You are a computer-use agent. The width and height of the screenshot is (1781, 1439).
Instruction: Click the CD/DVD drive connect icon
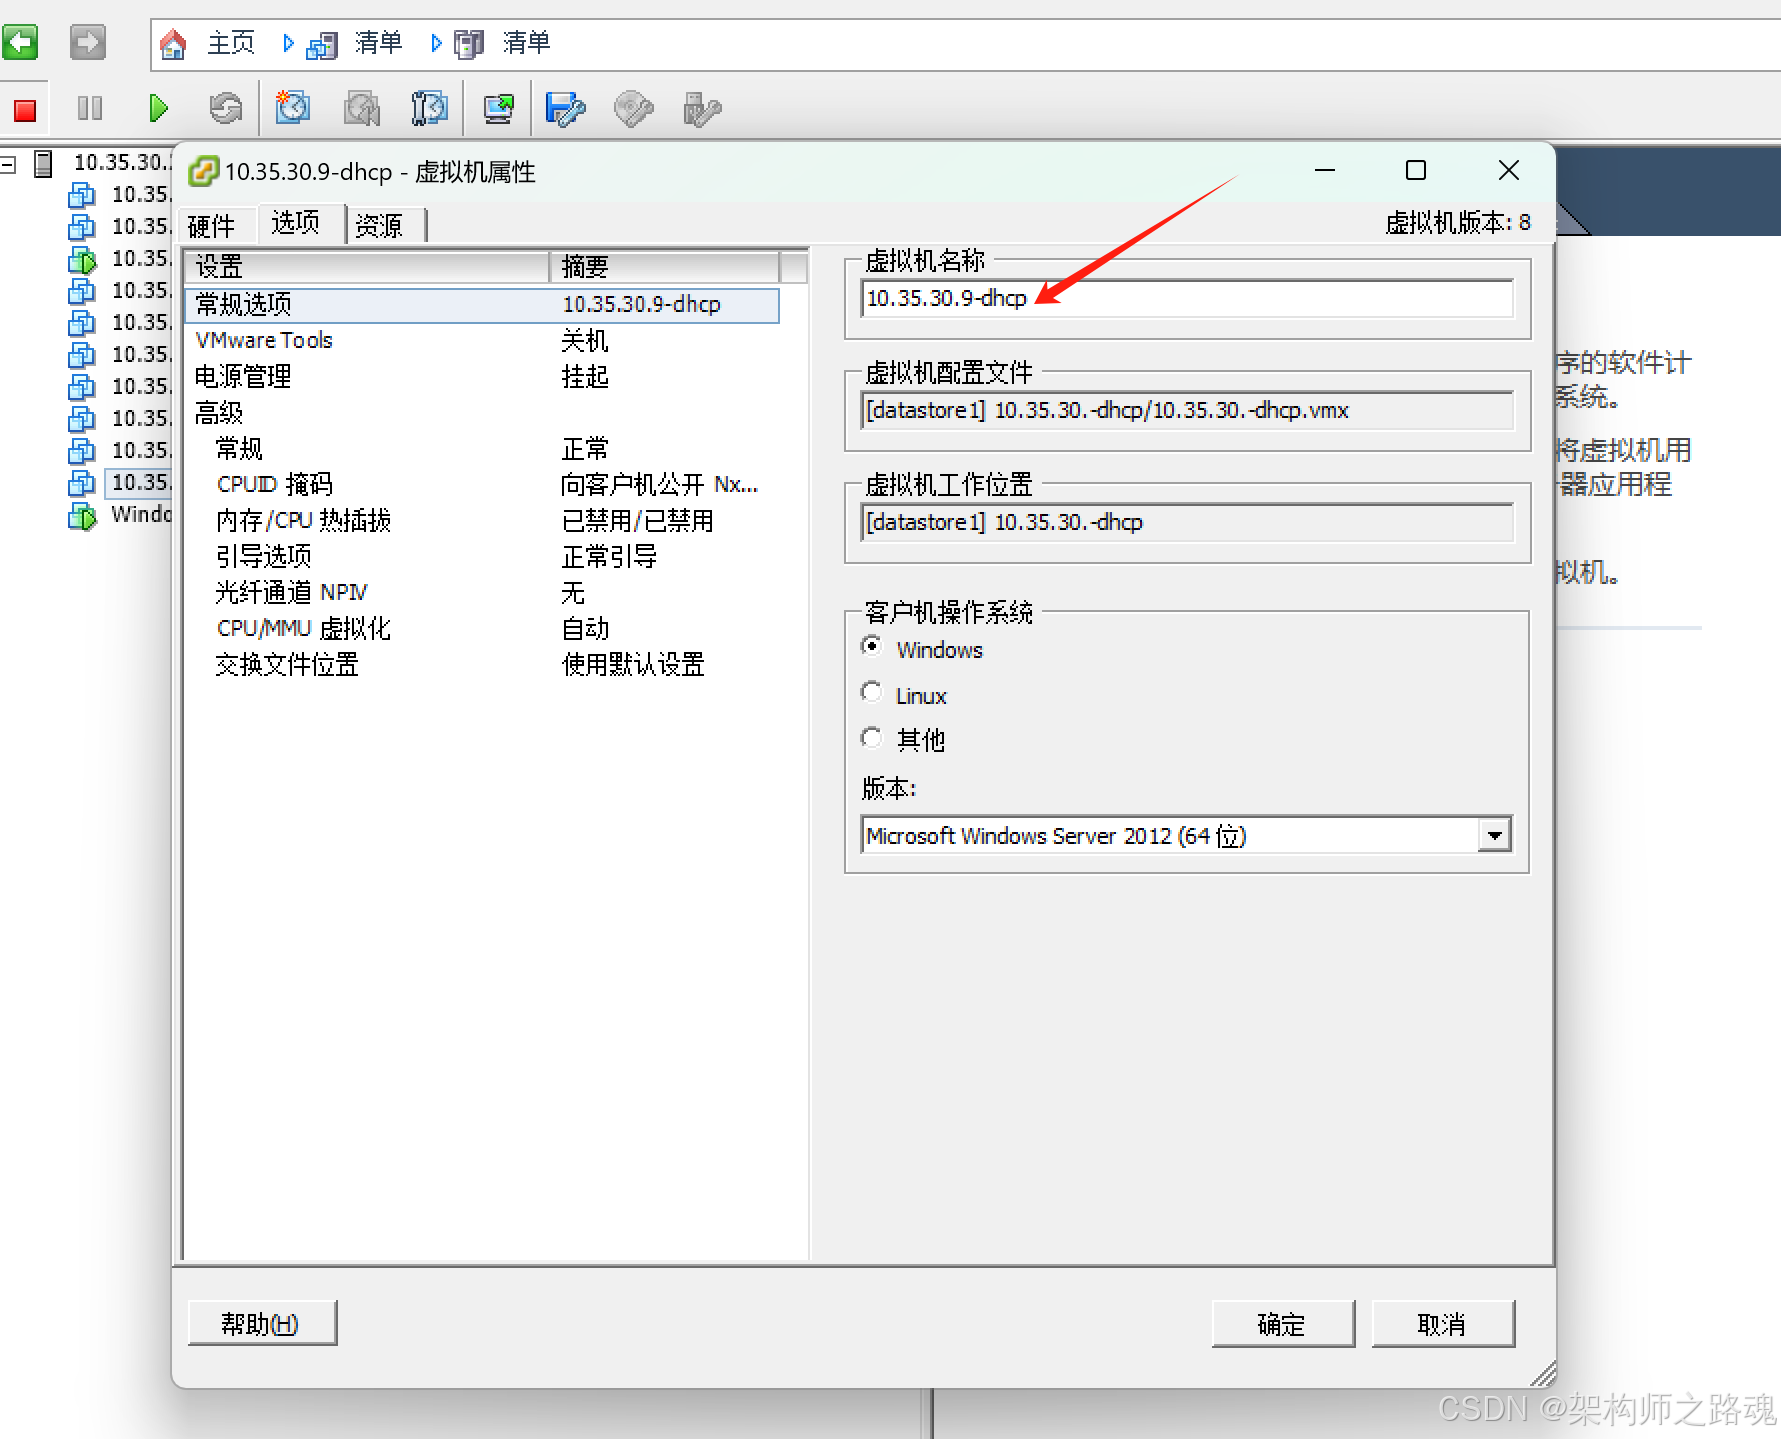click(633, 108)
